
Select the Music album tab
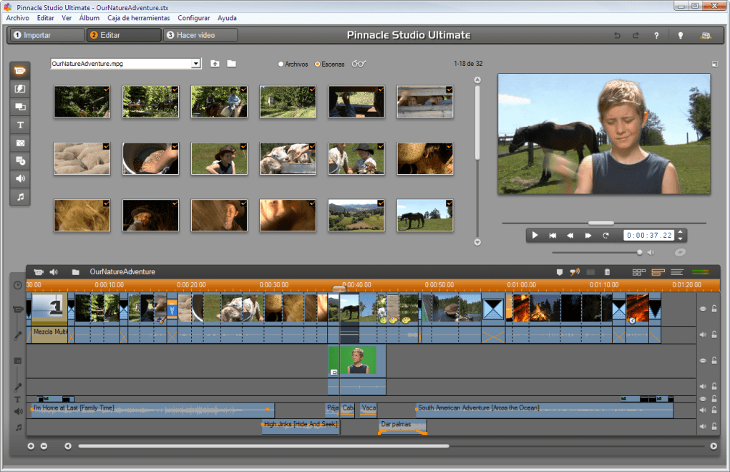(x=20, y=197)
